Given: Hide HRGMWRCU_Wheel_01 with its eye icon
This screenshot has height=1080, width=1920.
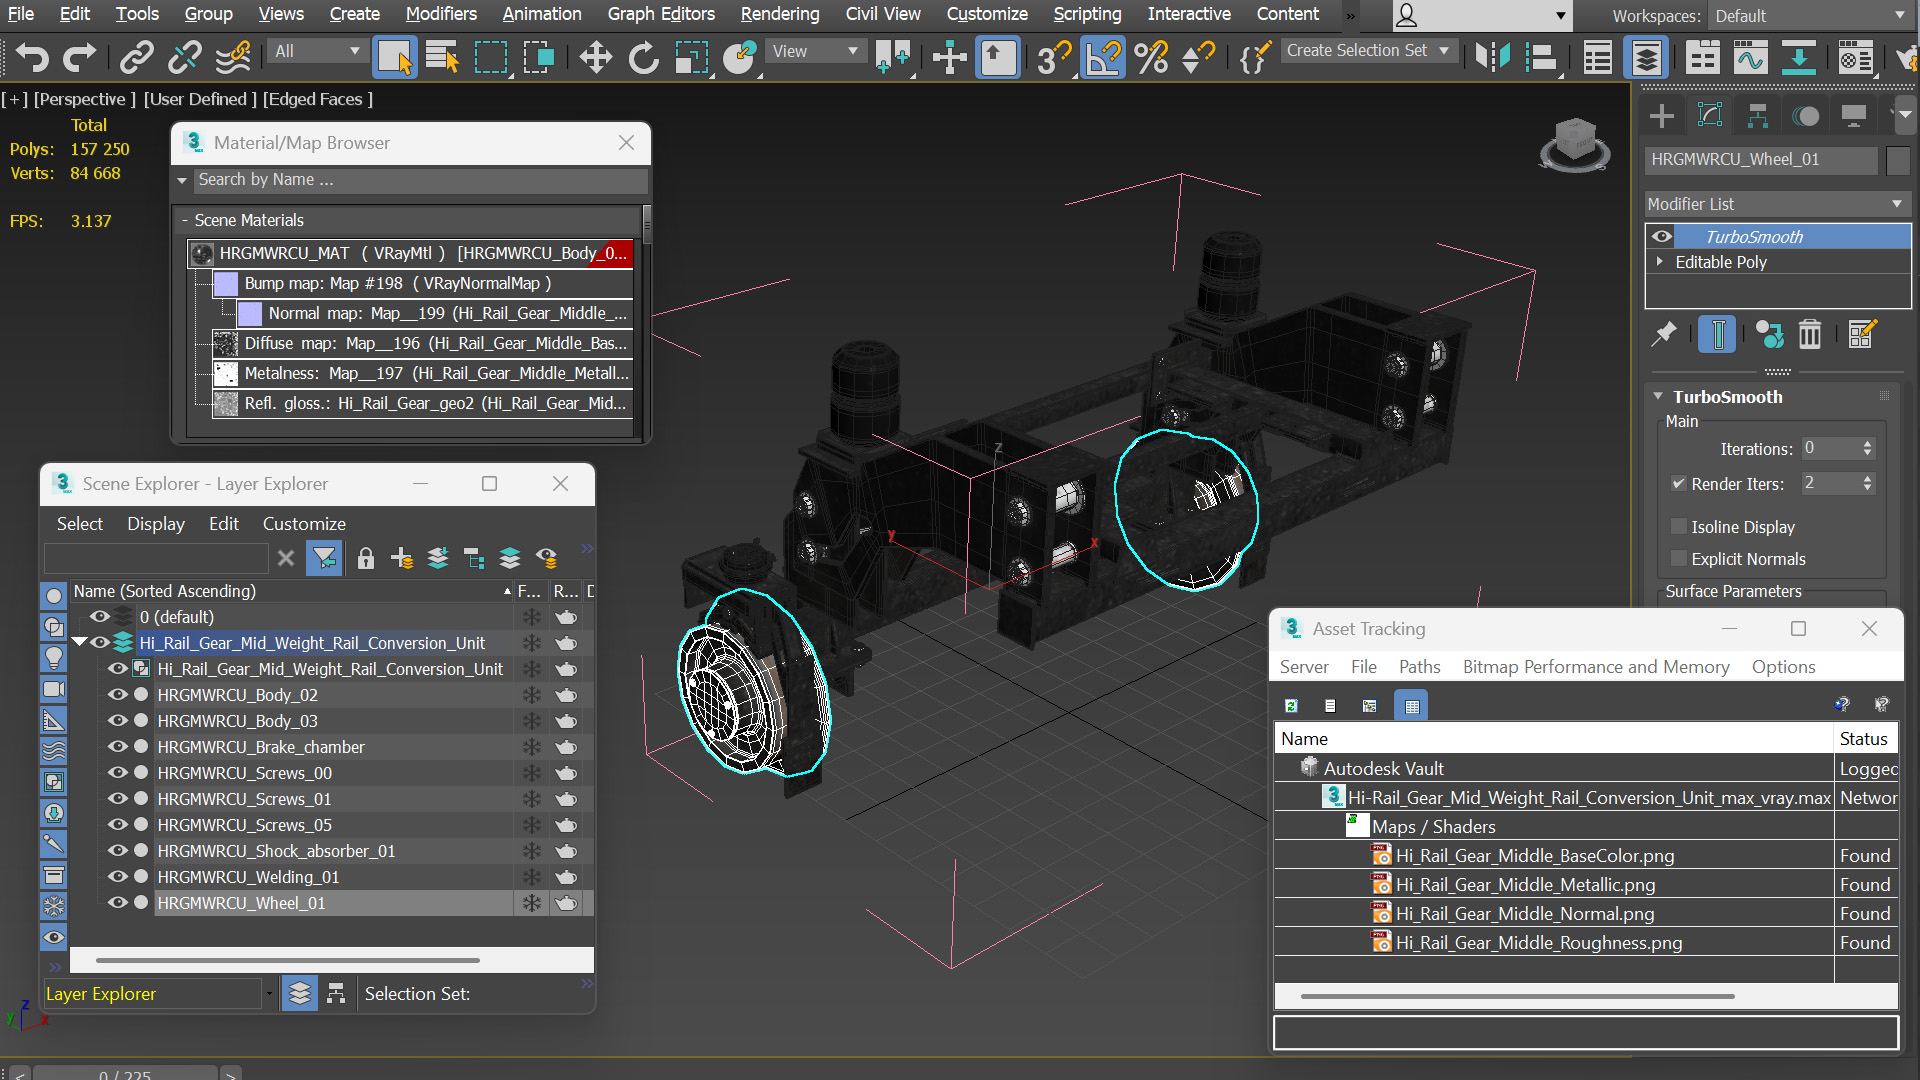Looking at the screenshot, I should [x=118, y=903].
